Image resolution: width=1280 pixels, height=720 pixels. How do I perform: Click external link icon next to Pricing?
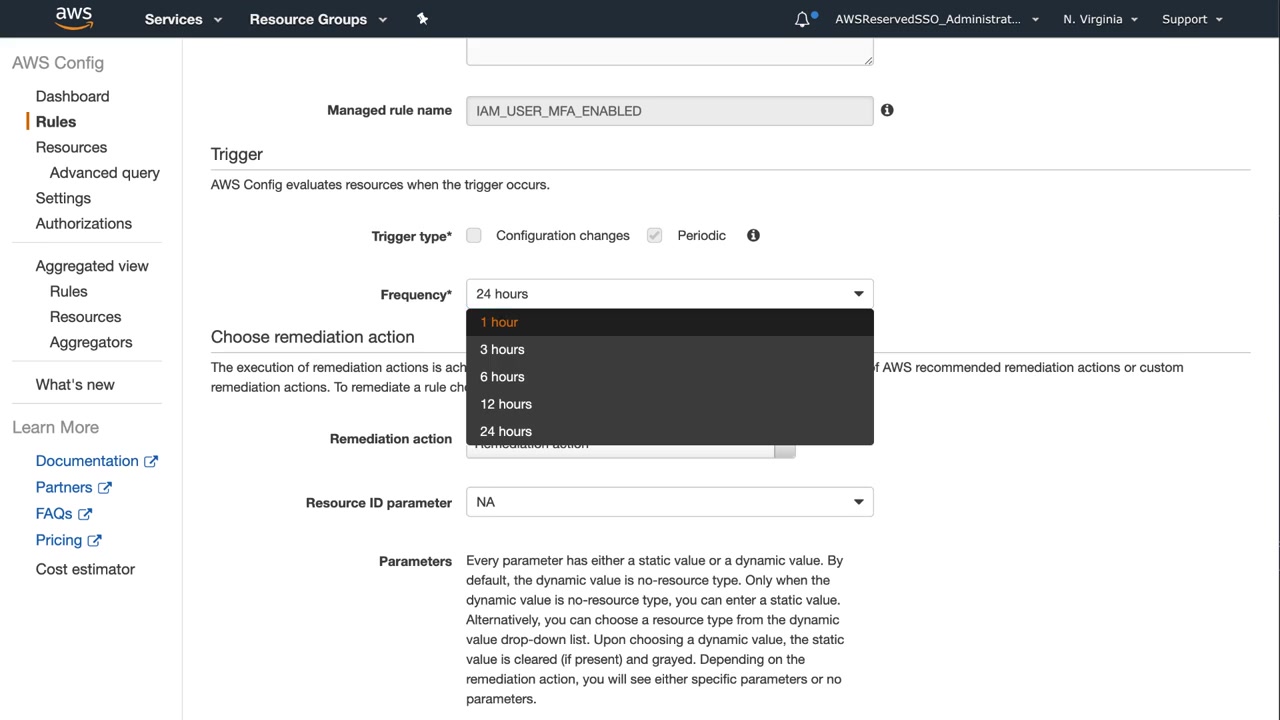(x=95, y=541)
